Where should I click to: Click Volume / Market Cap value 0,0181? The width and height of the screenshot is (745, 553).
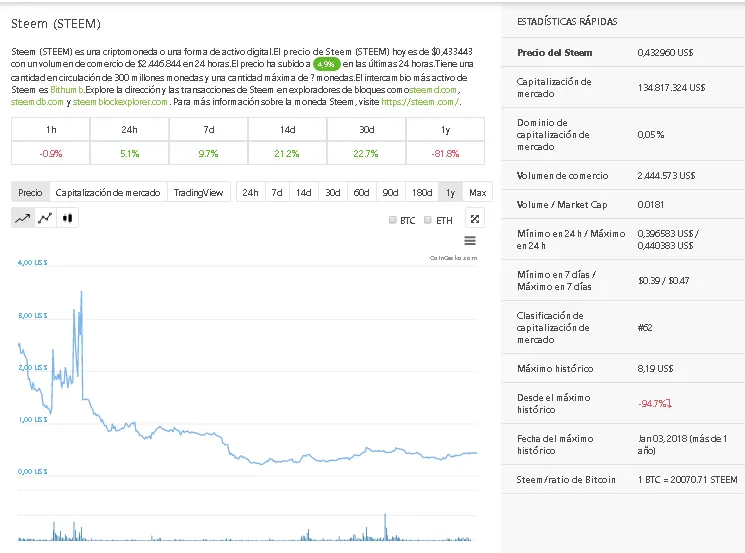(650, 204)
